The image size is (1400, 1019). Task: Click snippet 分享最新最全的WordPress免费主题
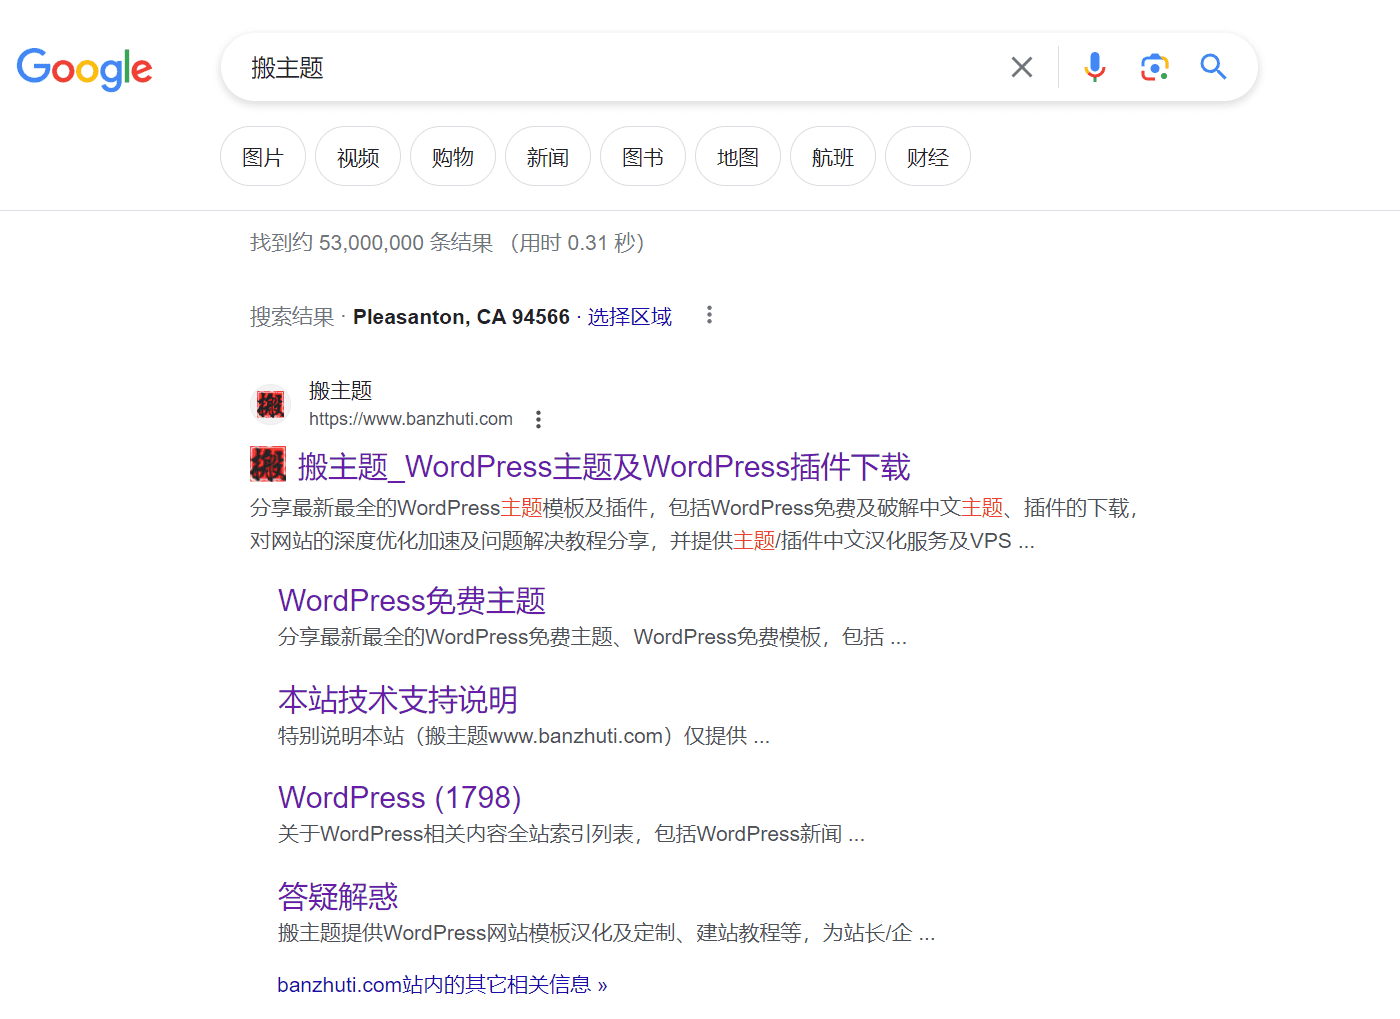(592, 637)
